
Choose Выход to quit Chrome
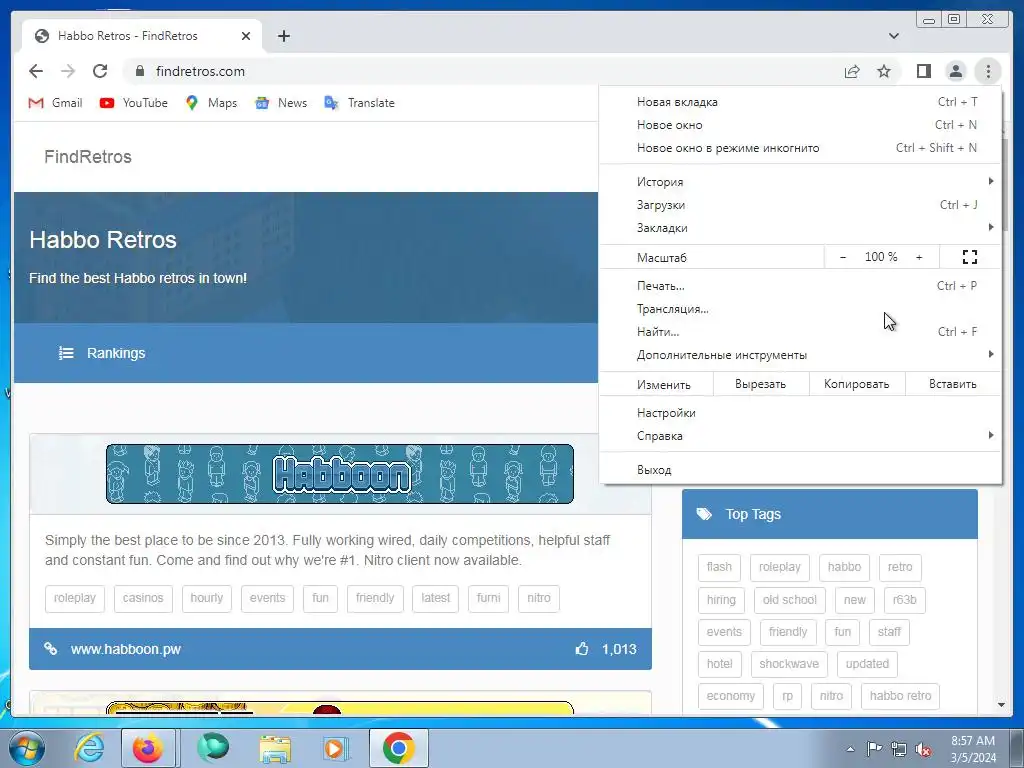click(x=800, y=470)
